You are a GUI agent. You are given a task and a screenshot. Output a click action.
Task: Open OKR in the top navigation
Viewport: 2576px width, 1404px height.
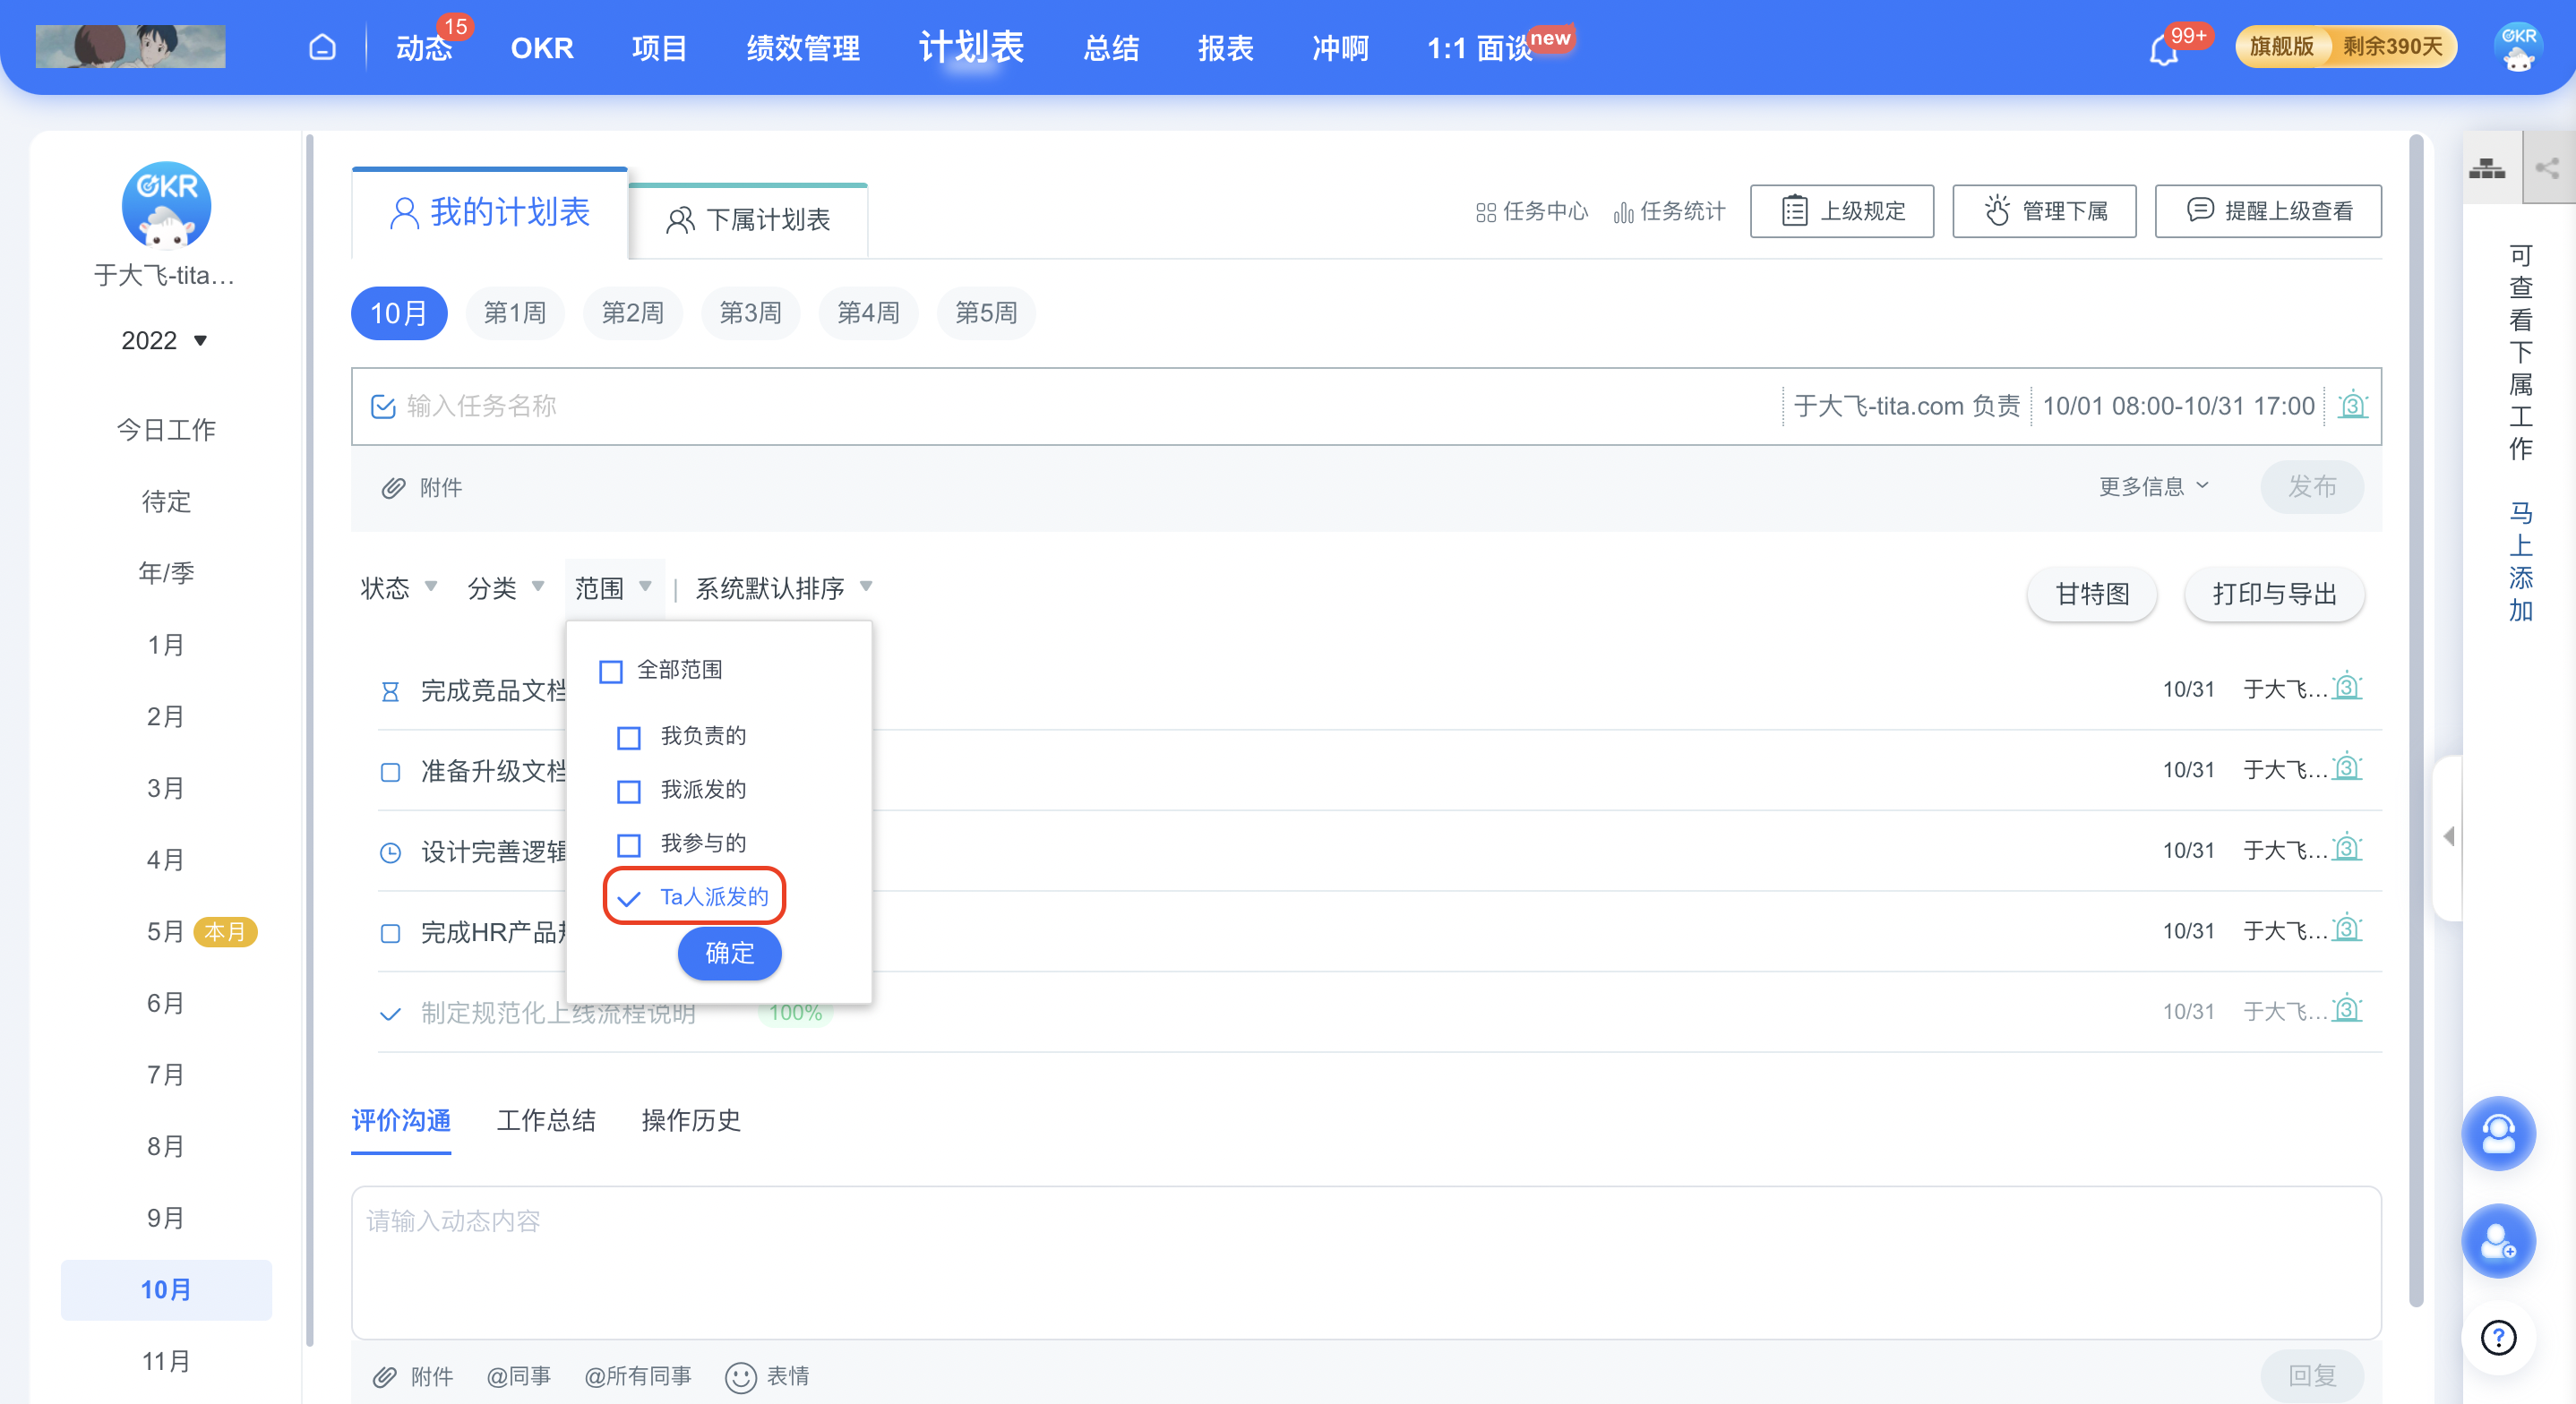[x=542, y=47]
